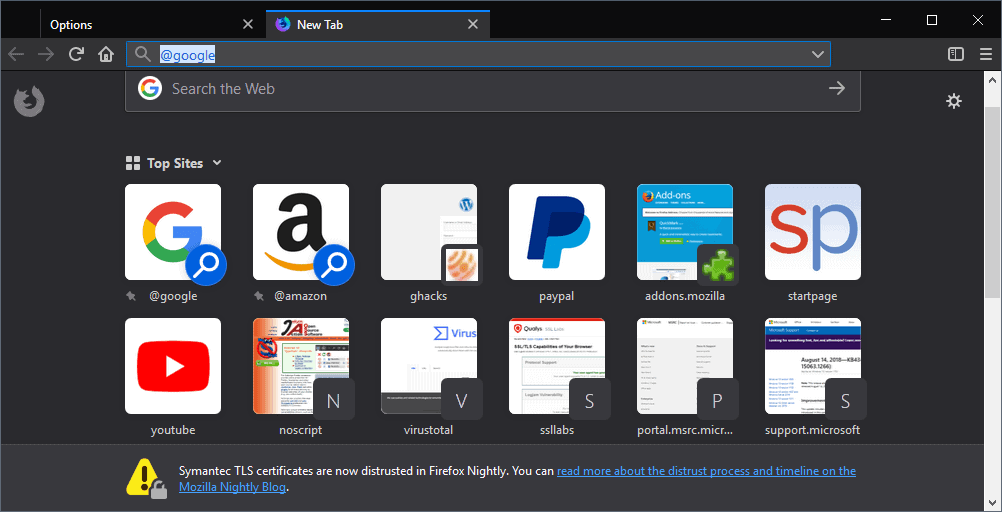Close the New Tab tab
The height and width of the screenshot is (512, 1002).
click(x=473, y=24)
